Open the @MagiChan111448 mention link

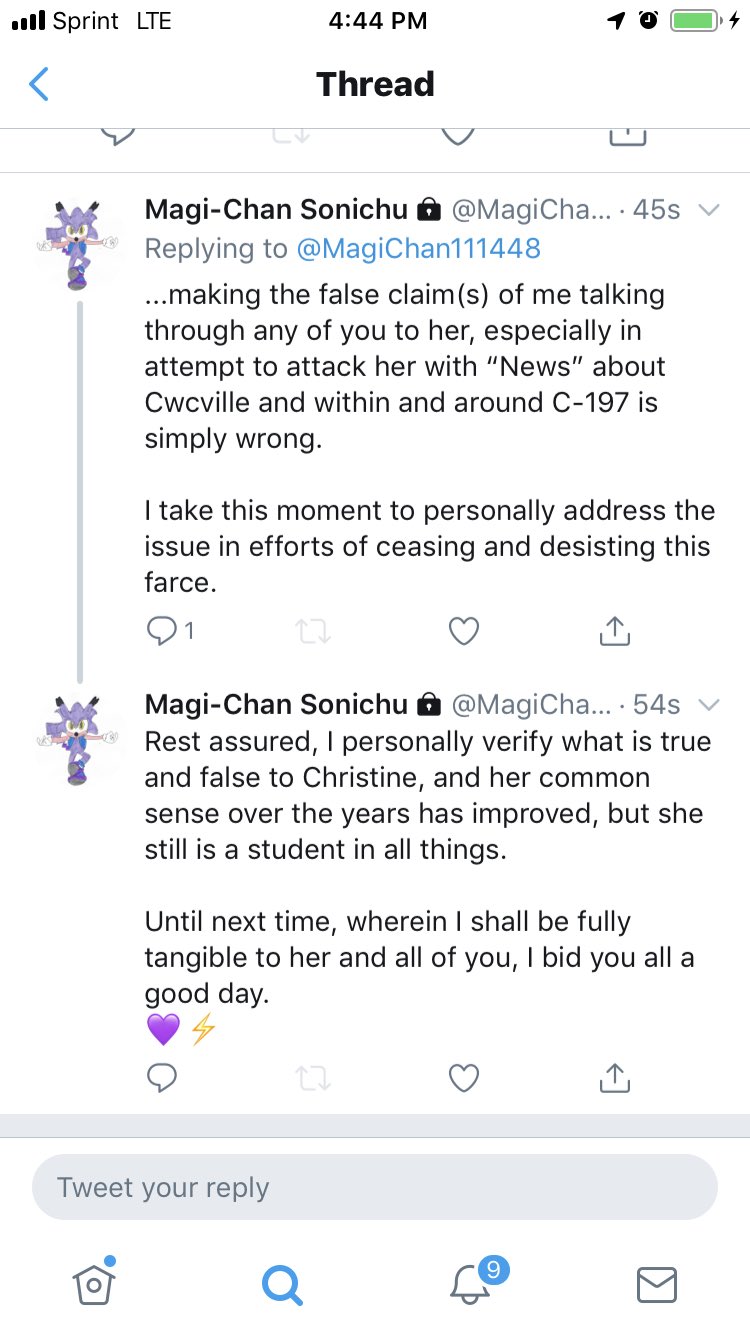[417, 248]
